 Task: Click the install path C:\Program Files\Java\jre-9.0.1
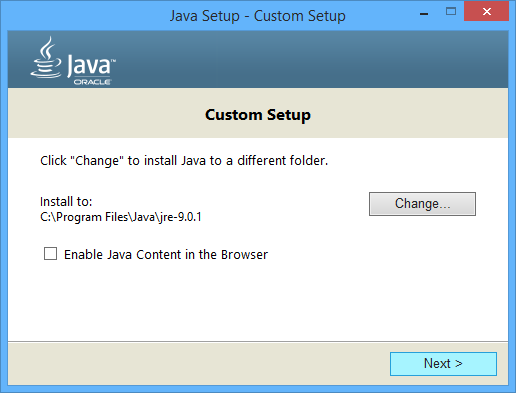tap(121, 217)
